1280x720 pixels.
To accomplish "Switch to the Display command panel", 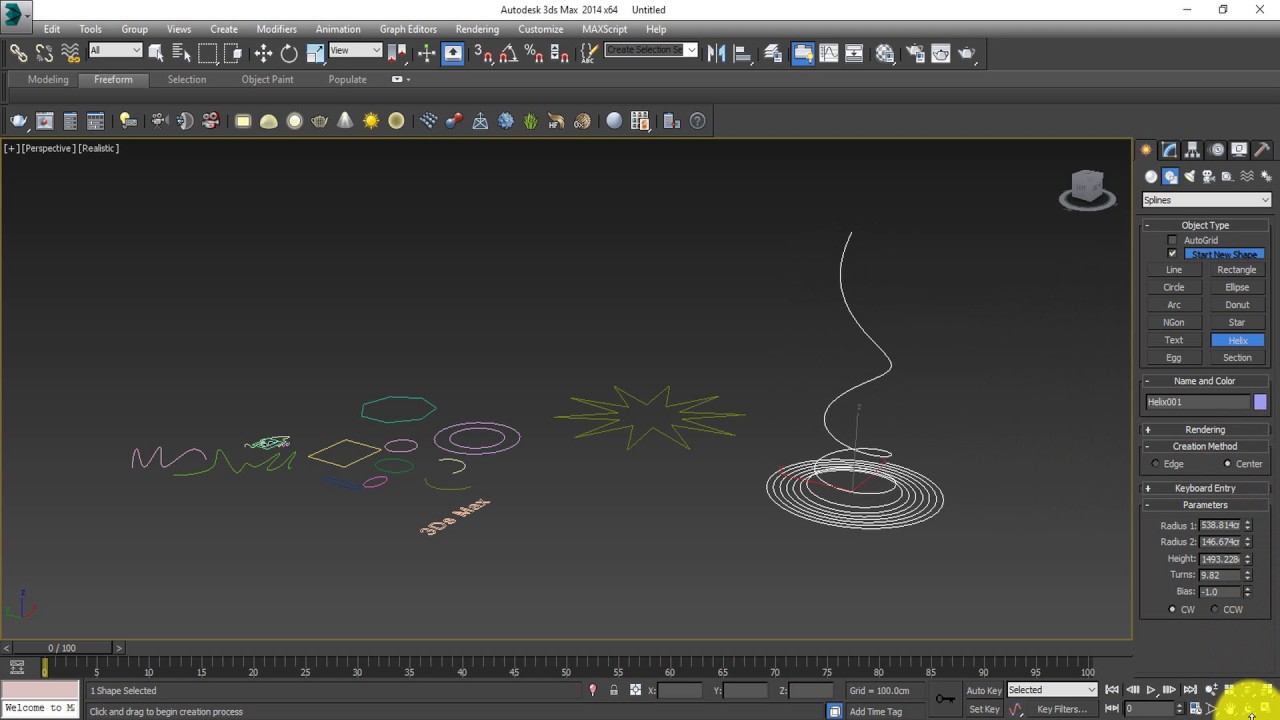I will click(x=1239, y=150).
